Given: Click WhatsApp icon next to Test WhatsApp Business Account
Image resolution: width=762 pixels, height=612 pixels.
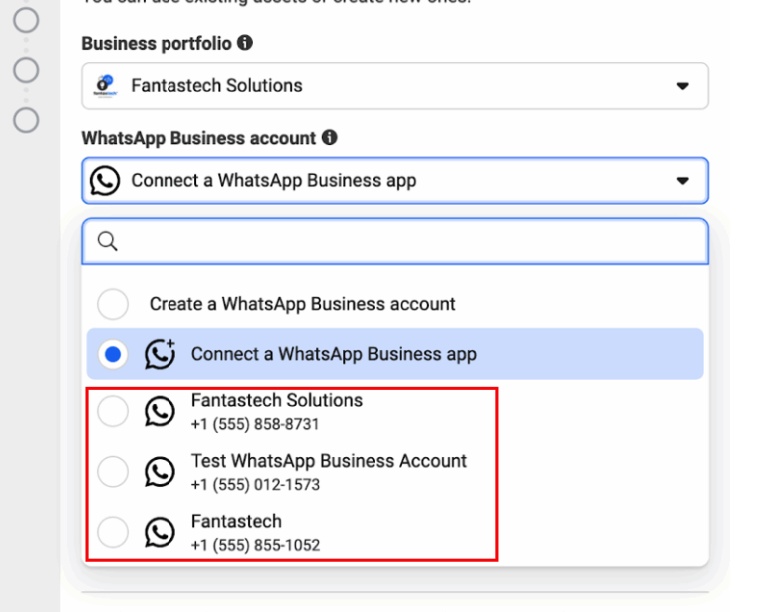Looking at the screenshot, I should 159,472.
